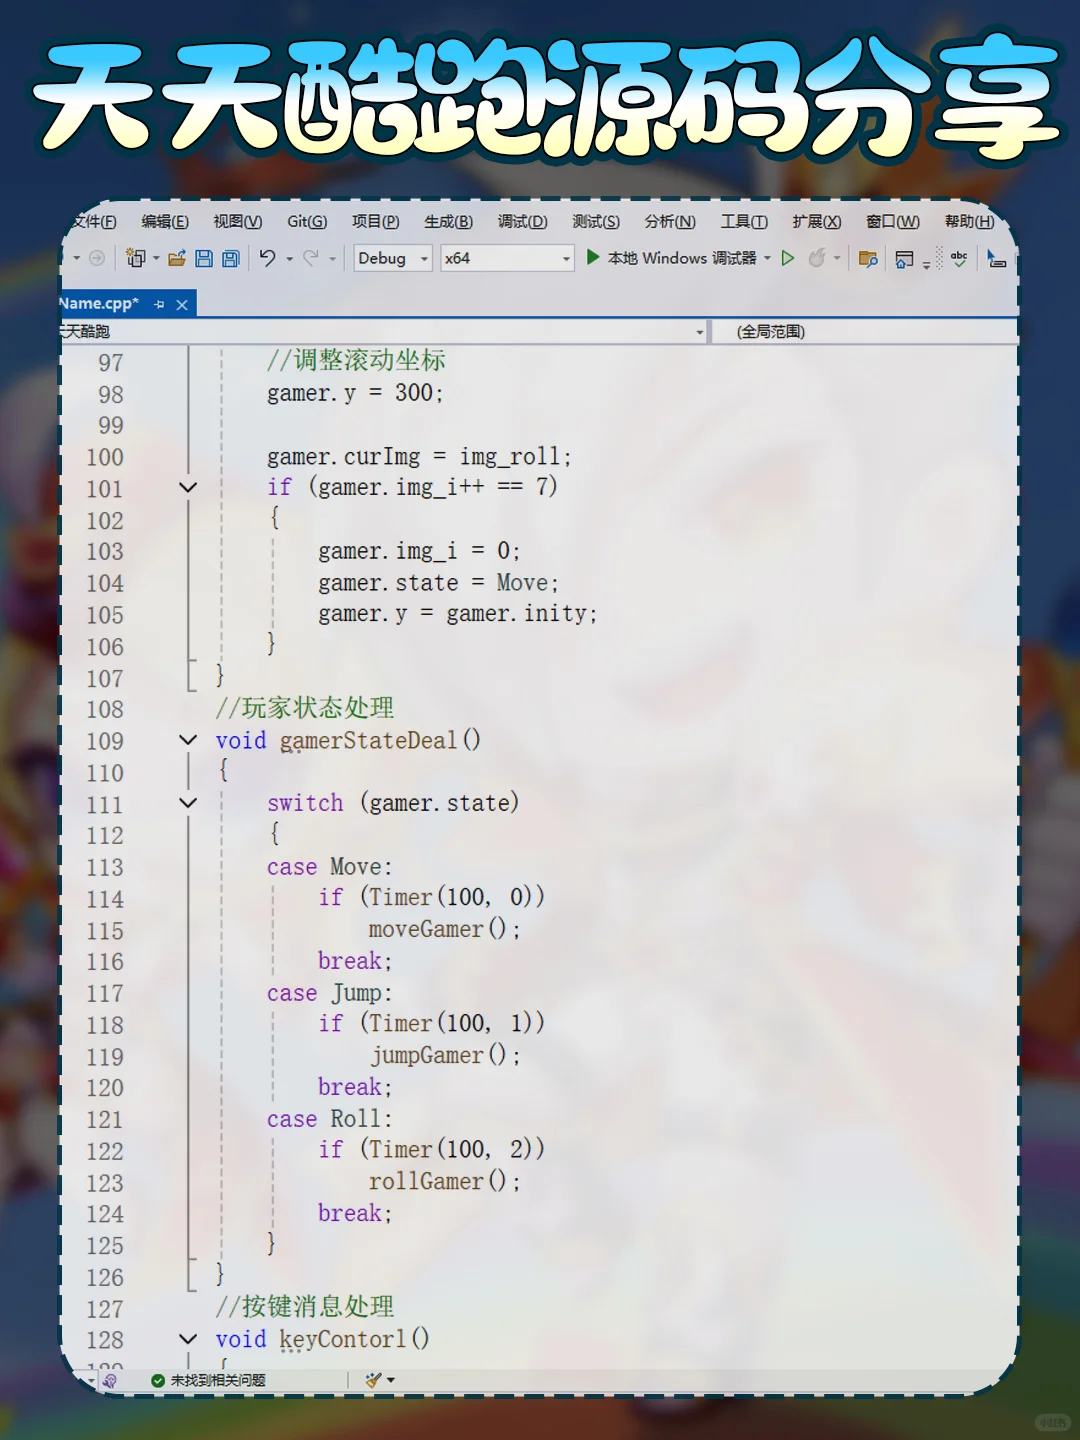Start 本地 Windows 调试器

[672, 258]
